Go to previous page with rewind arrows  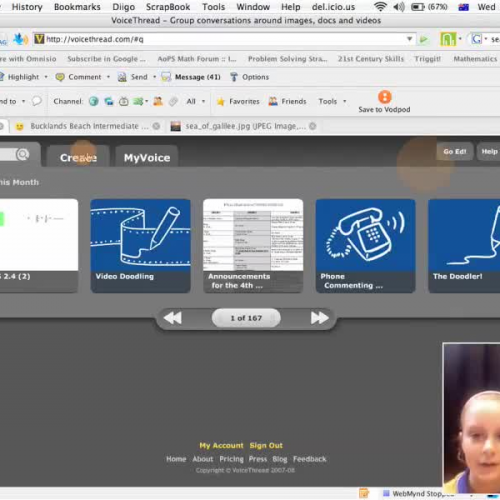click(173, 318)
